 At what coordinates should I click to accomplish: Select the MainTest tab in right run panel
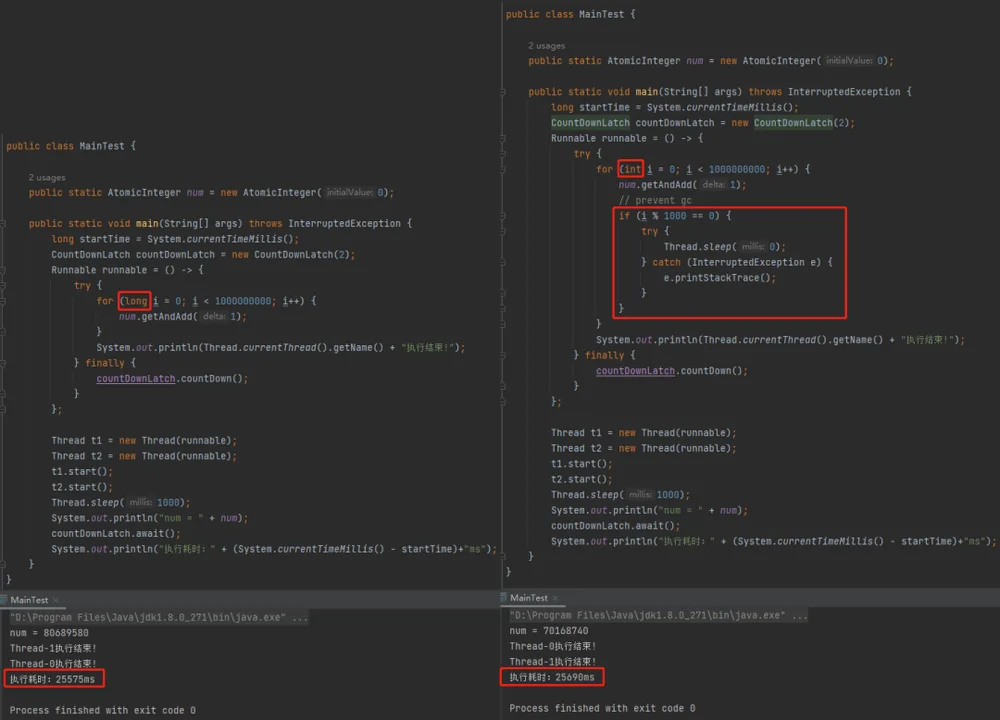[x=529, y=598]
